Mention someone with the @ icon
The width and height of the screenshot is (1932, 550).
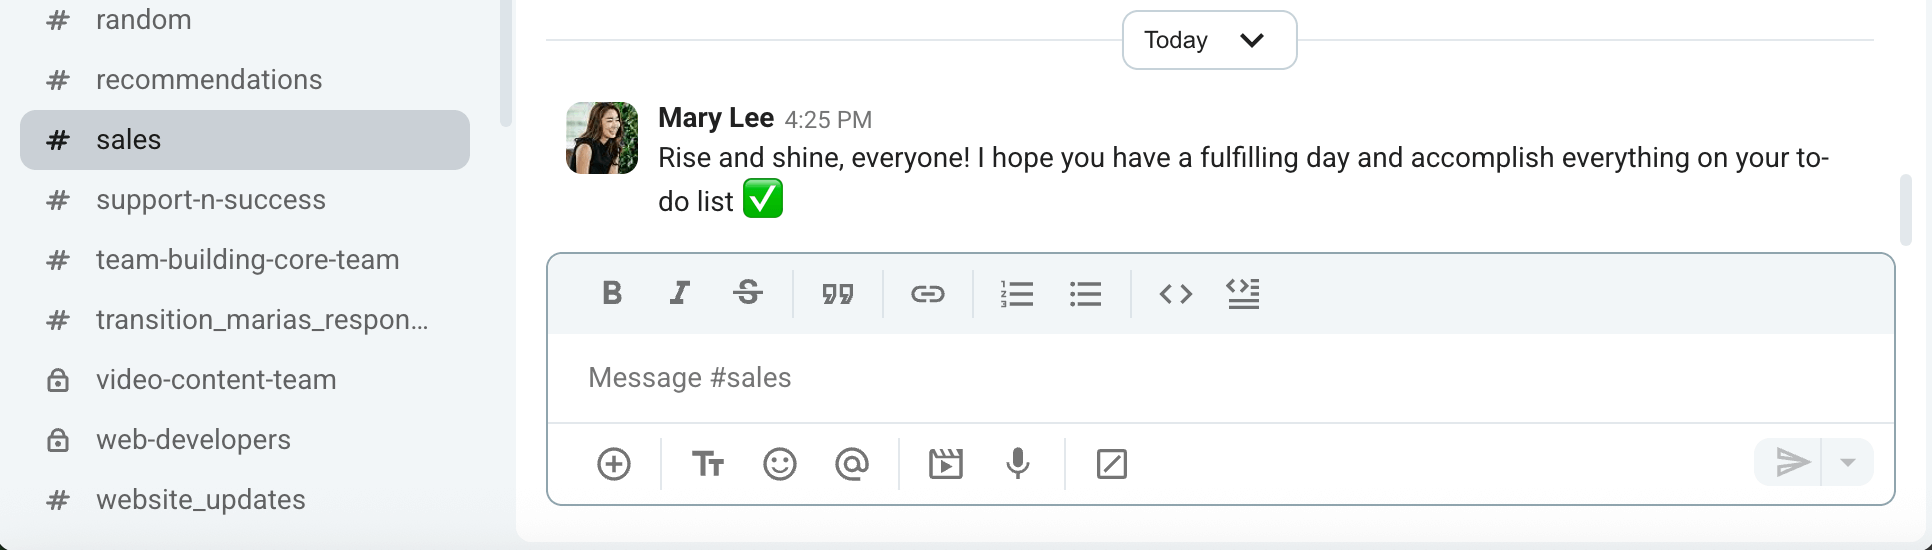pyautogui.click(x=852, y=464)
